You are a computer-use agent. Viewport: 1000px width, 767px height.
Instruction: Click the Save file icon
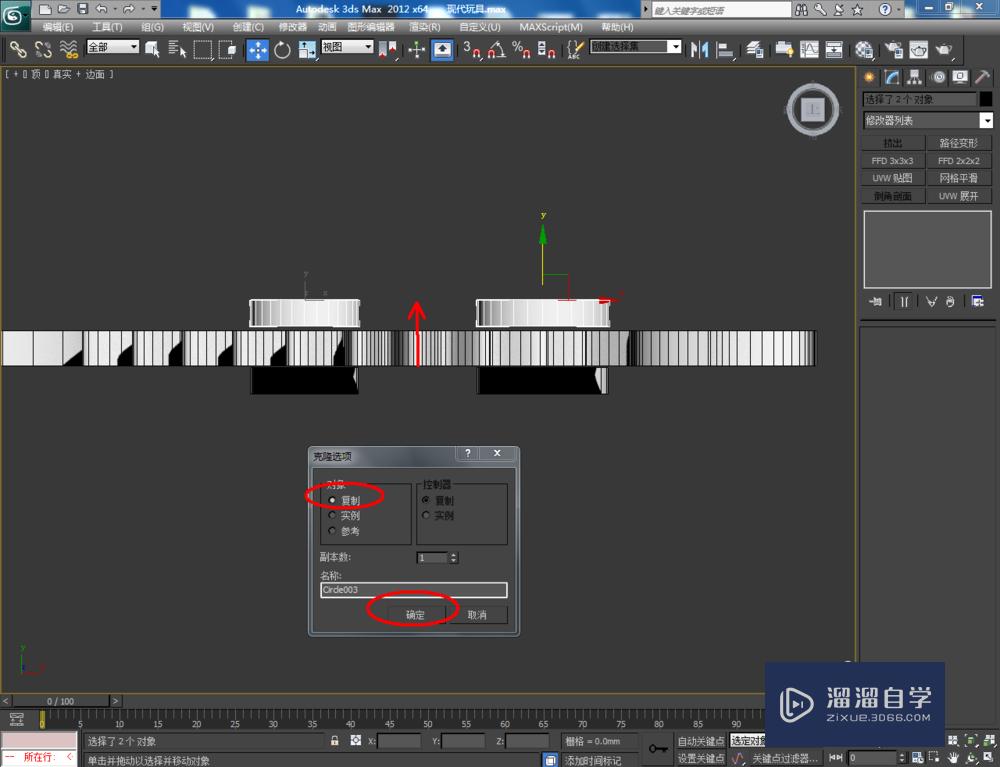[81, 9]
